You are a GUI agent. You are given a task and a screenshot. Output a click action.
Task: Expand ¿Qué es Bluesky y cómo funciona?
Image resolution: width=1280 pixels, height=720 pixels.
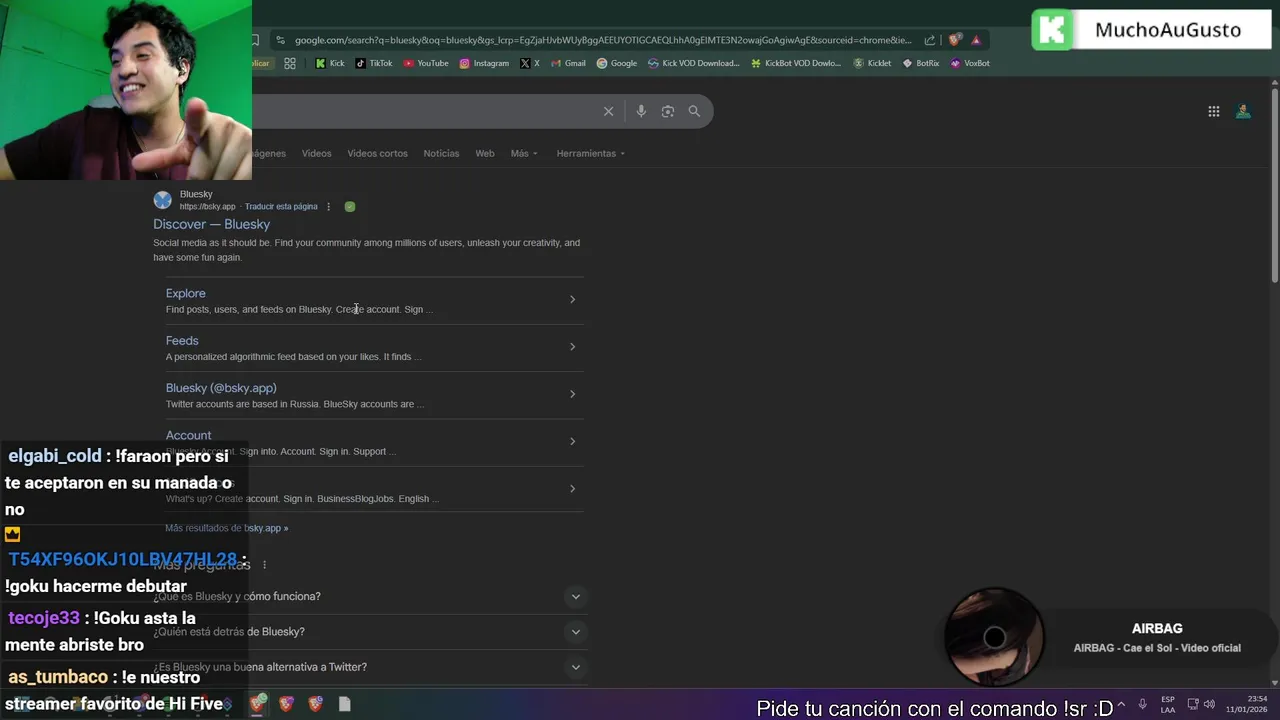click(x=575, y=597)
